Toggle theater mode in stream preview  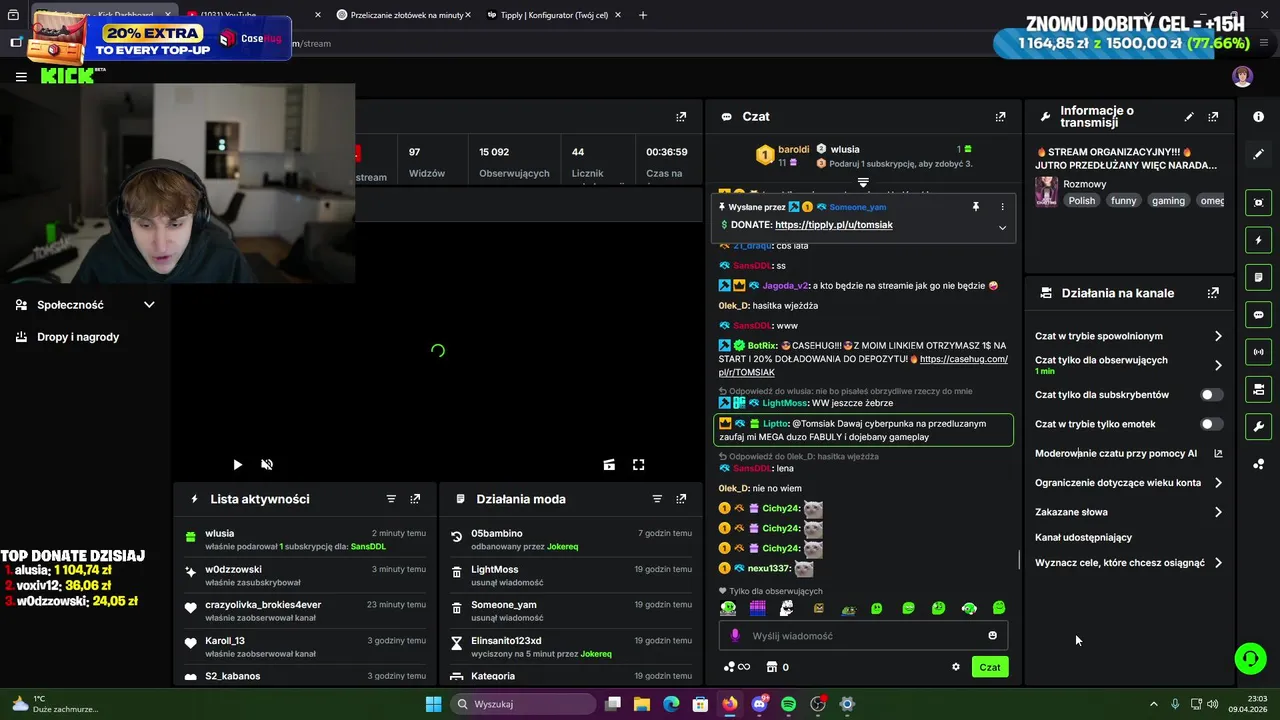tap(609, 465)
